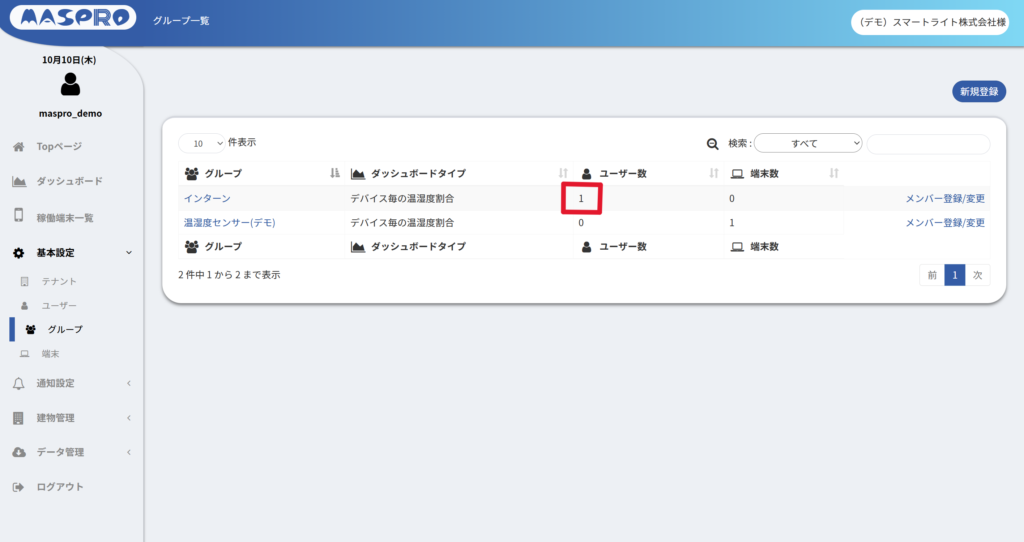Open the Top page home item

click(x=59, y=147)
